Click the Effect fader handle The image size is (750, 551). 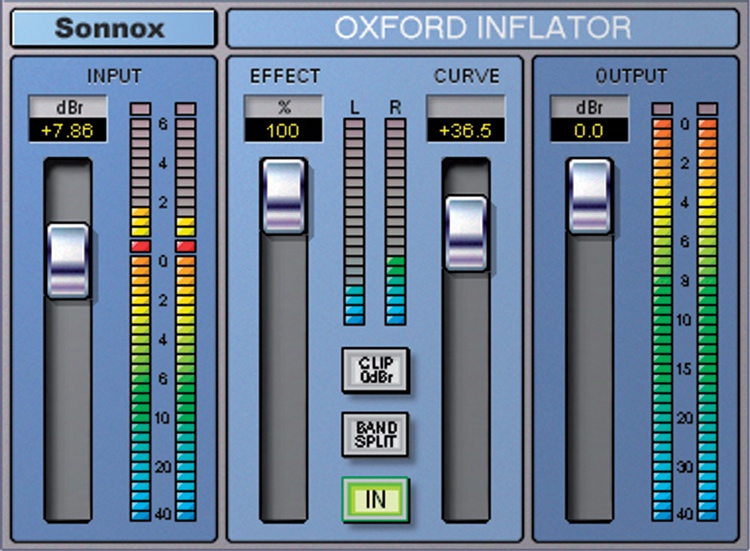click(x=284, y=196)
